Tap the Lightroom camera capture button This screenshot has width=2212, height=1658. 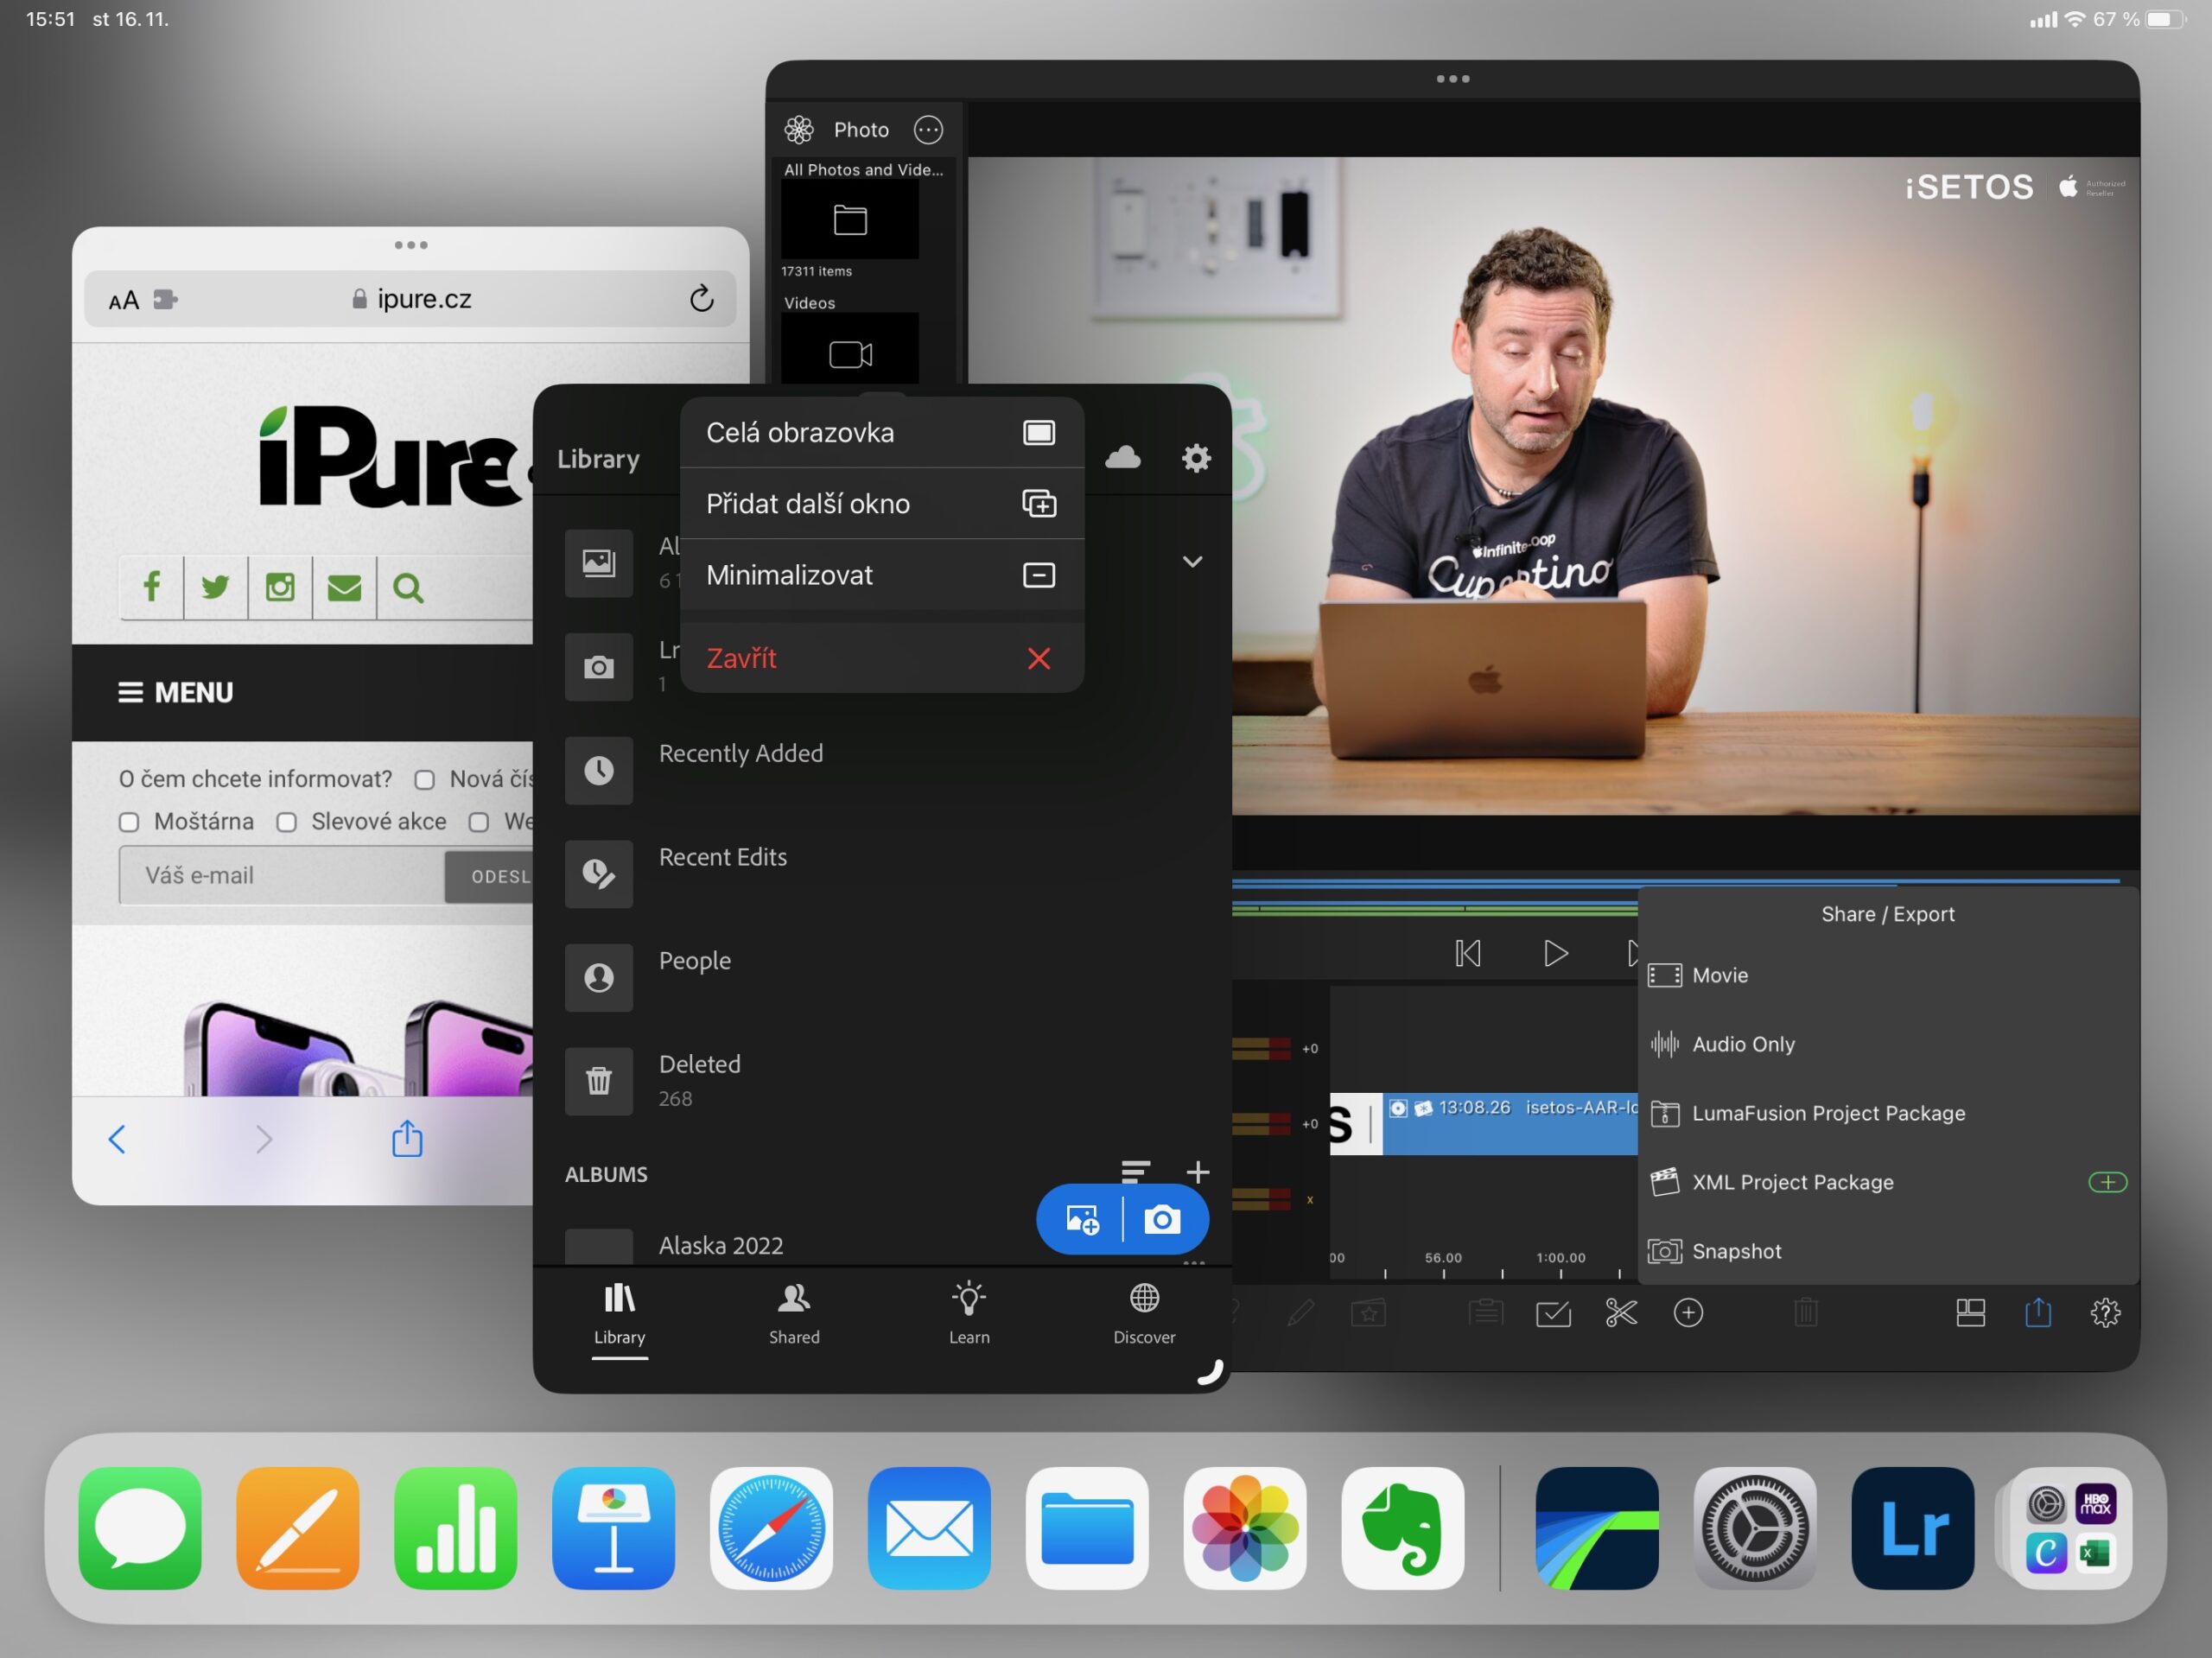[x=1161, y=1219]
